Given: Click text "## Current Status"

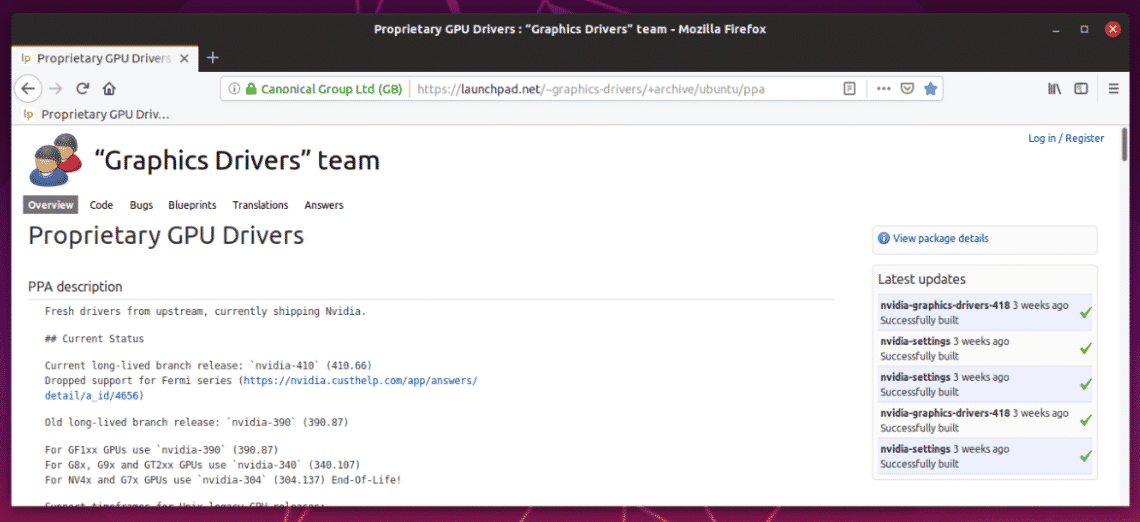Looking at the screenshot, I should (95, 339).
